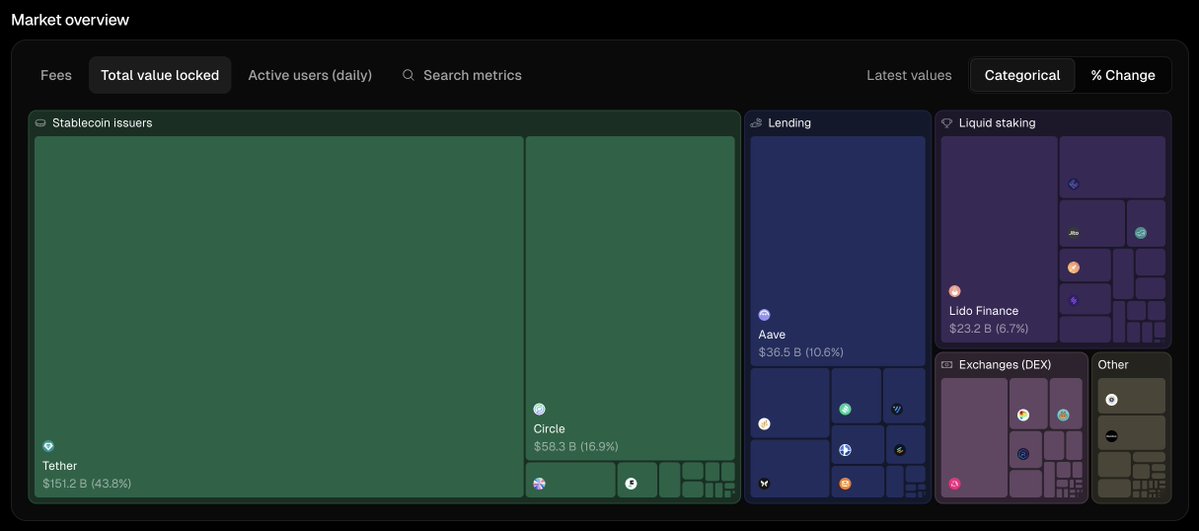Click the orange round logo in Liquid staking
The height and width of the screenshot is (531, 1199).
(x=1074, y=268)
